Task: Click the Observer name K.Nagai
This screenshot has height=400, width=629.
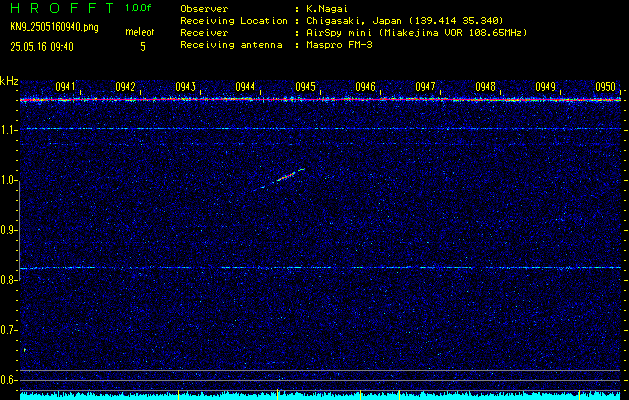Action: coord(327,9)
